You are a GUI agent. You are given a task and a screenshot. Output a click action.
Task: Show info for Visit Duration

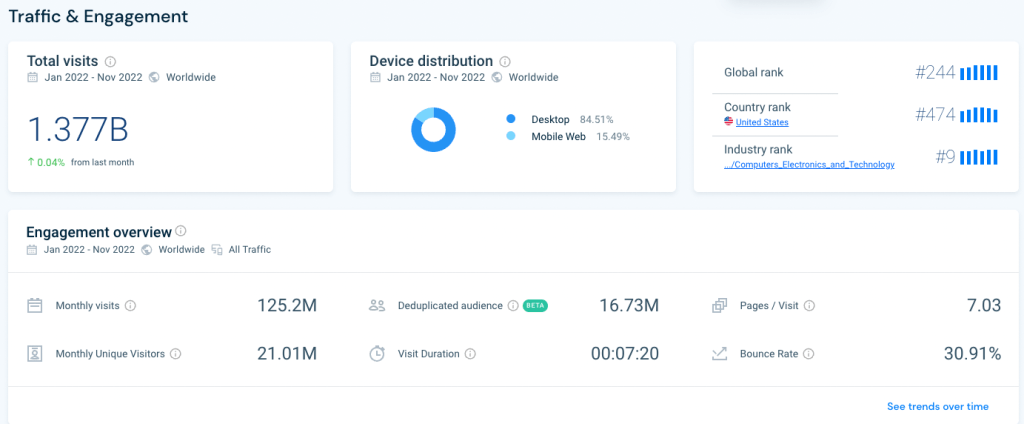tap(470, 354)
